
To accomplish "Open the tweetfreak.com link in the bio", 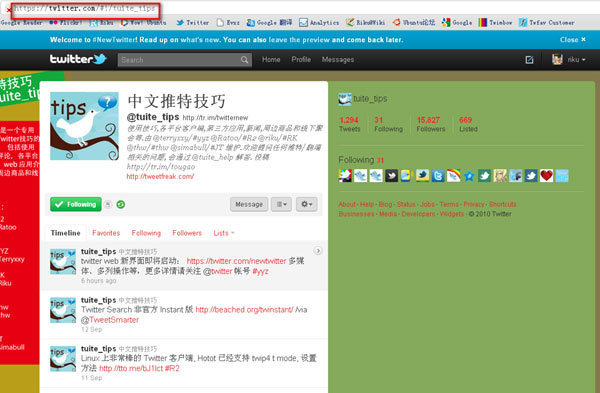I will pyautogui.click(x=160, y=176).
